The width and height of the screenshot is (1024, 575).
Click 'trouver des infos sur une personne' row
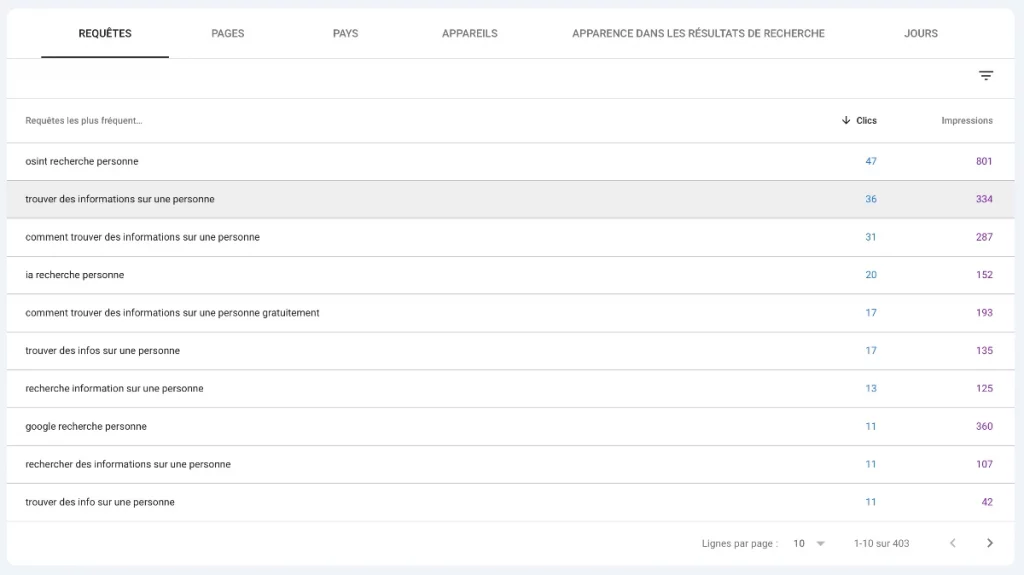coord(102,351)
